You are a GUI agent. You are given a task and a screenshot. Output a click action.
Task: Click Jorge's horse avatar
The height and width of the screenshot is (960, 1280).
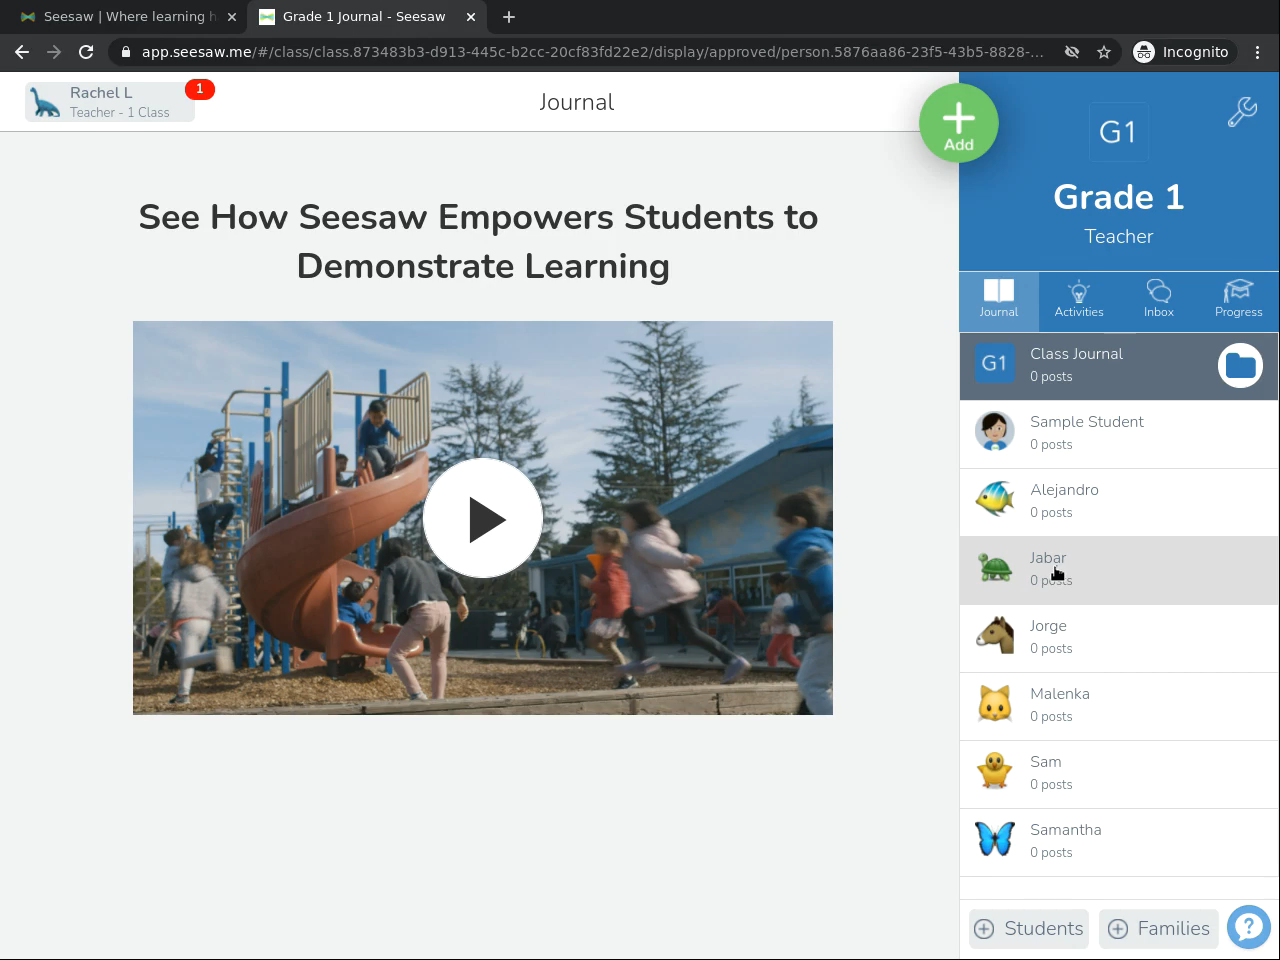click(x=995, y=635)
